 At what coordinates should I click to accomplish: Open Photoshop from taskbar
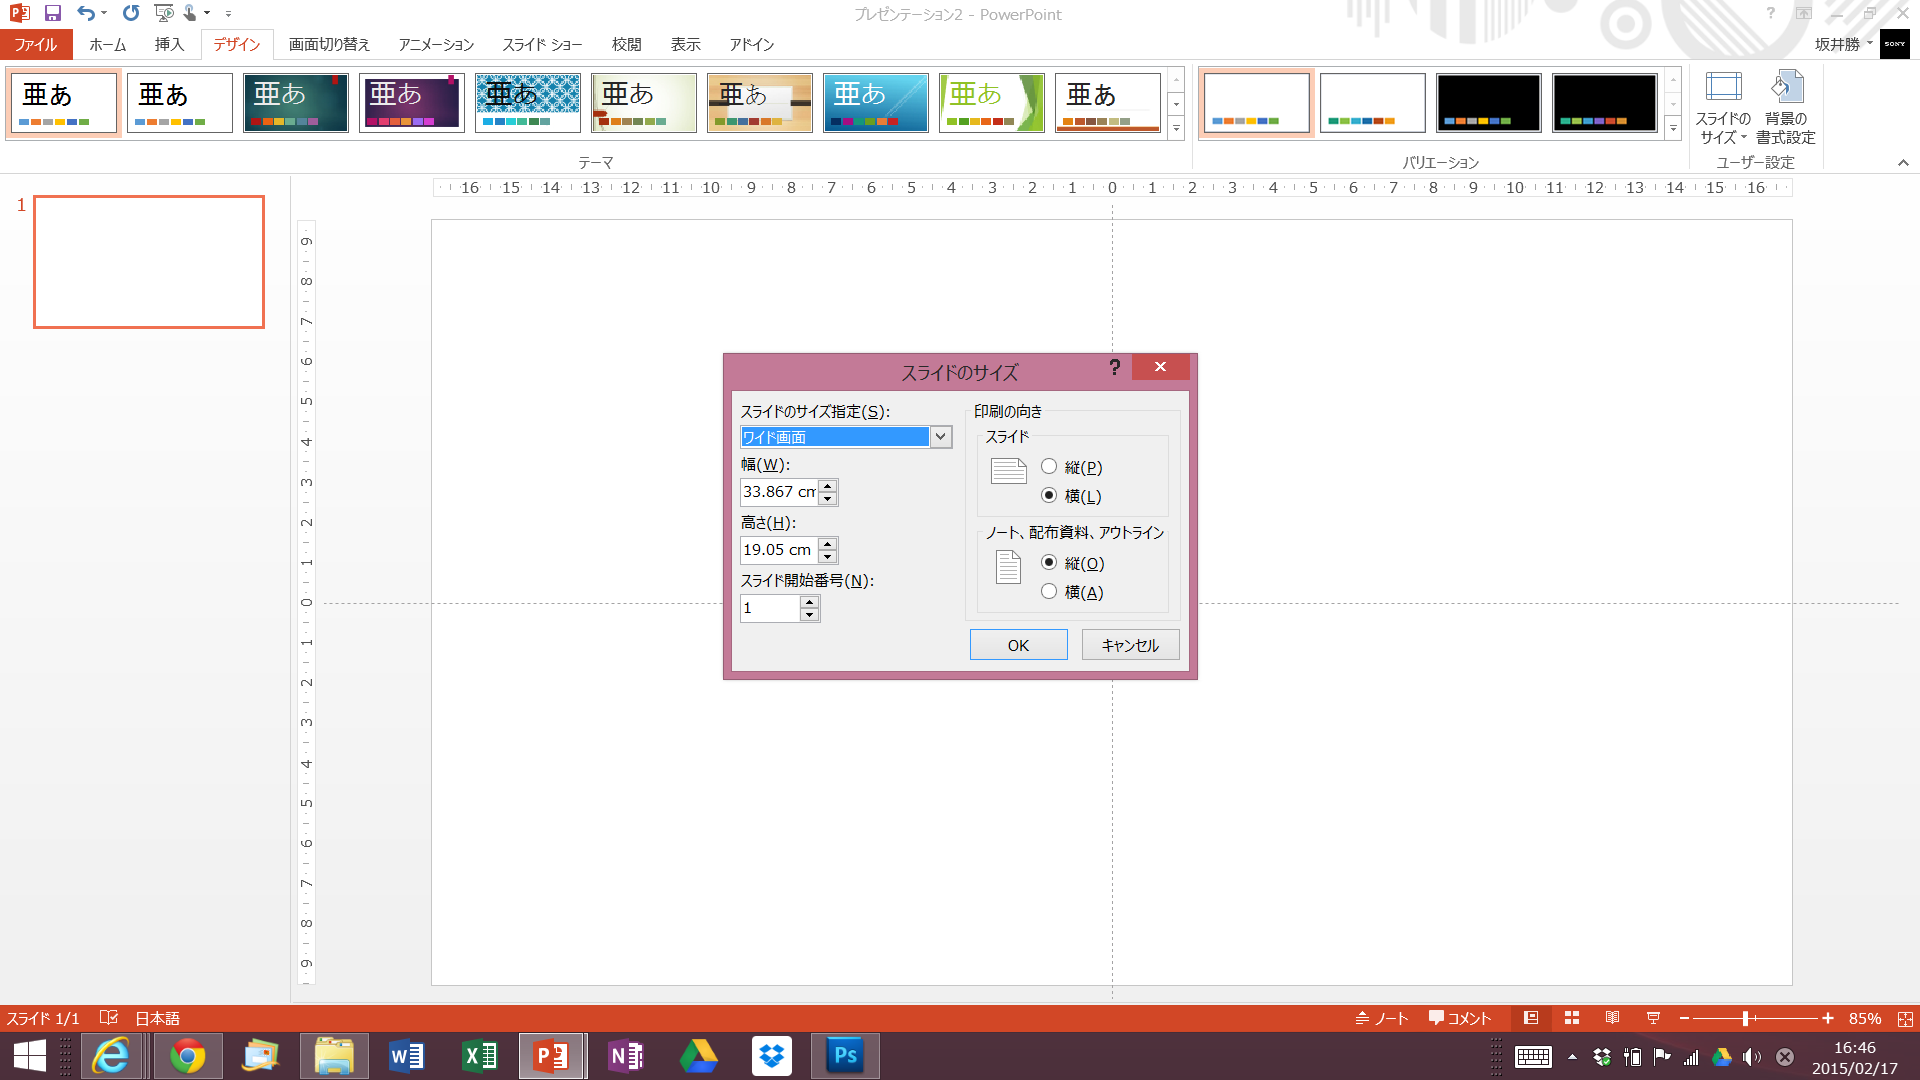845,1055
